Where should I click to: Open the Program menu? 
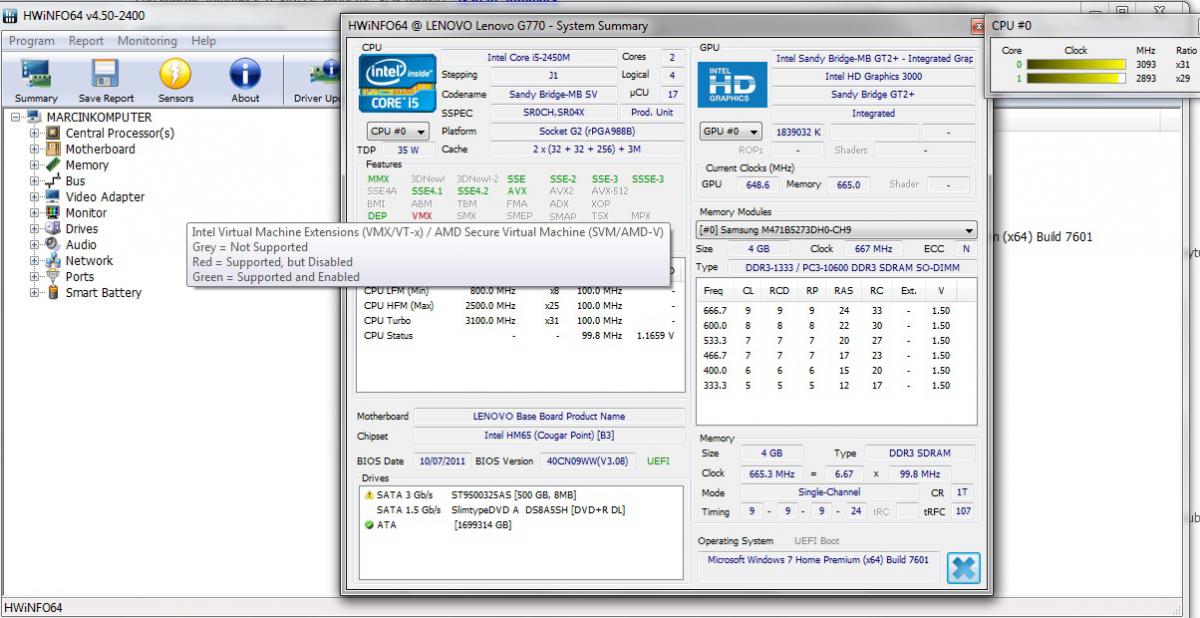click(32, 41)
